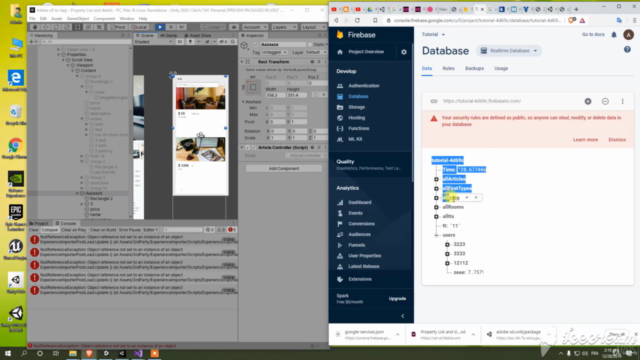The image size is (640, 360).
Task: Click Clear button in Console
Action: tap(33, 230)
